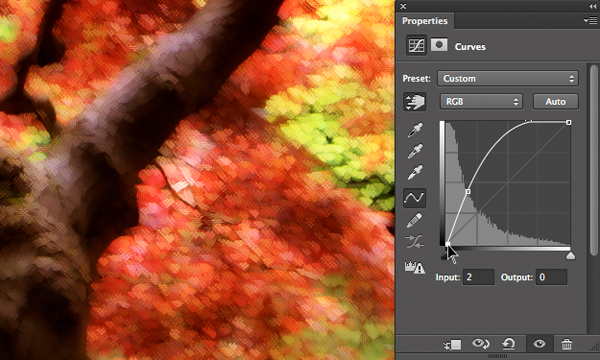Pick the gray point eyedropper
Image resolution: width=600 pixels, height=360 pixels.
point(415,151)
